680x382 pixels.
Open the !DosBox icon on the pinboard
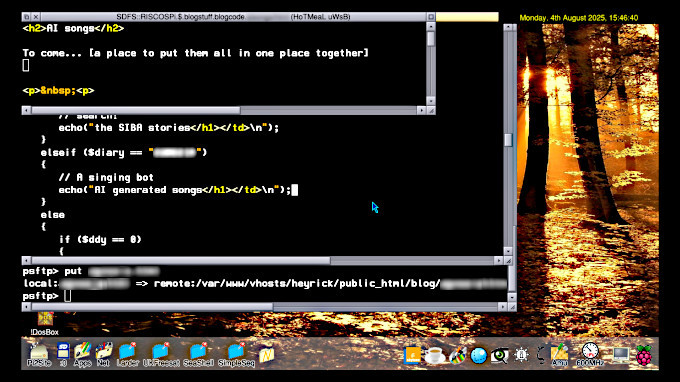(x=45, y=323)
